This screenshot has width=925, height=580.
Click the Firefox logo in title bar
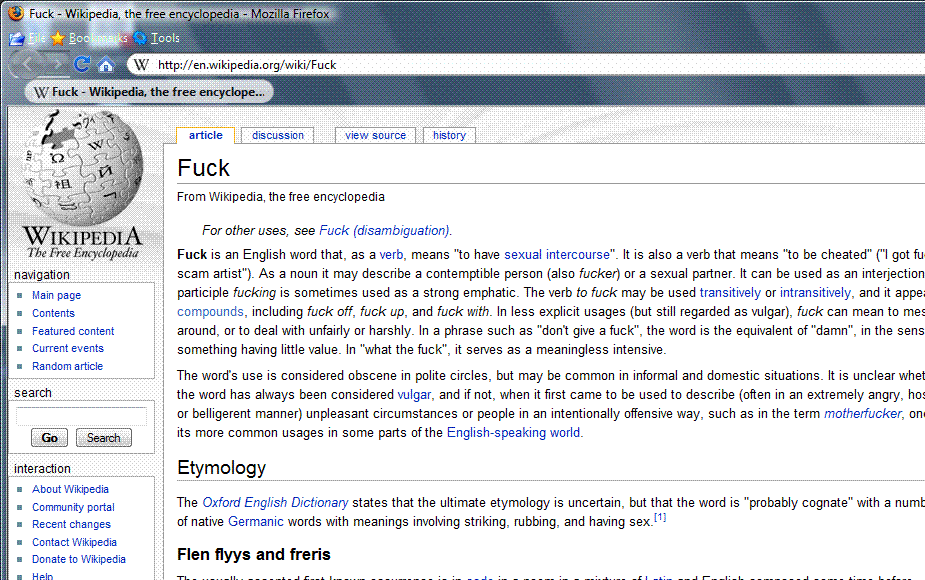point(16,13)
